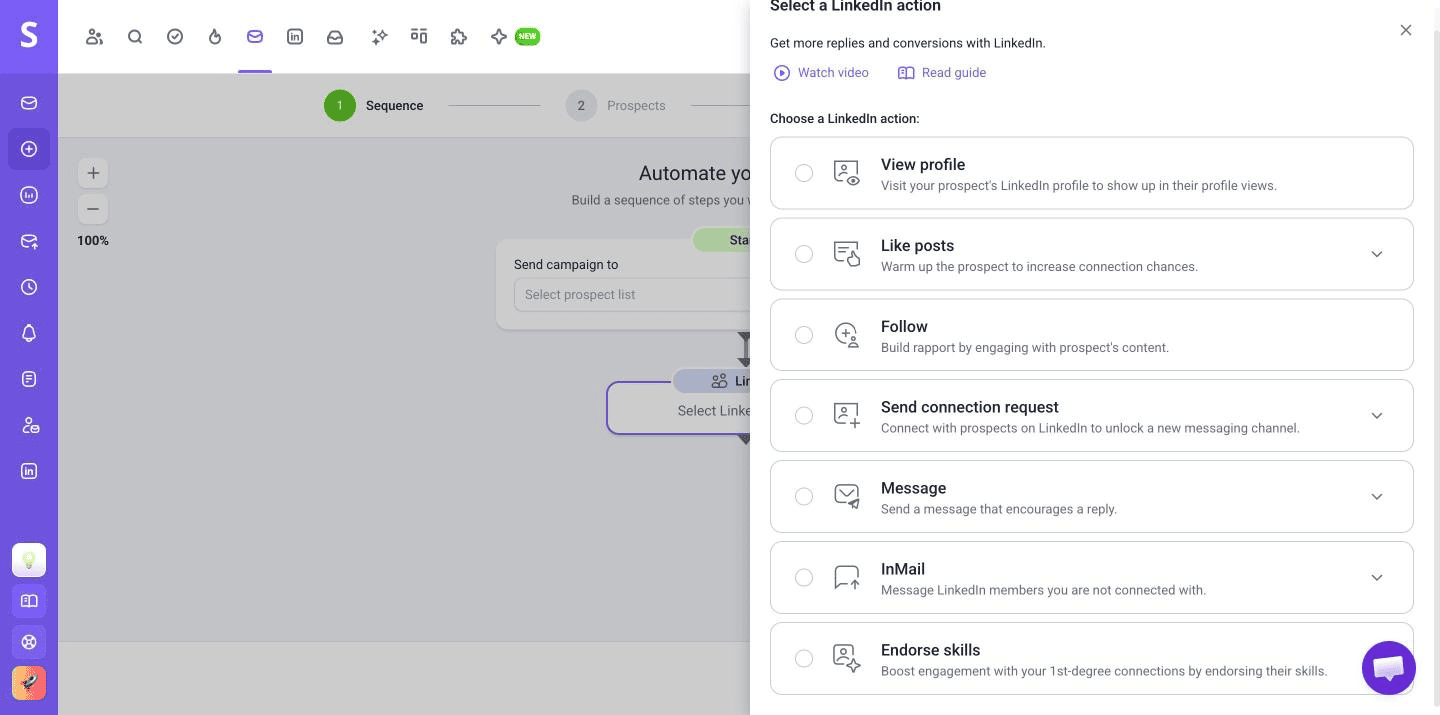Open the envelope campaigns tab in top bar

255,37
